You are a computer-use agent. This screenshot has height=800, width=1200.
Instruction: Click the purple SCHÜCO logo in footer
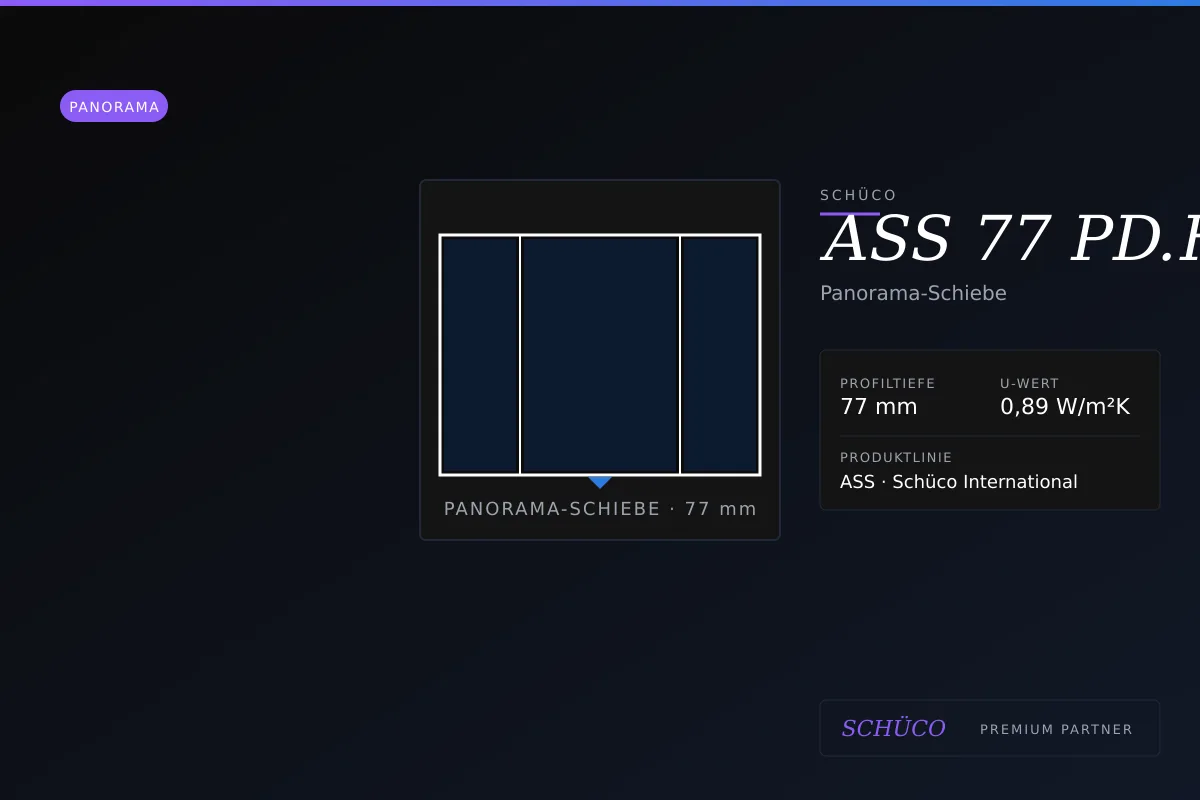(x=893, y=728)
